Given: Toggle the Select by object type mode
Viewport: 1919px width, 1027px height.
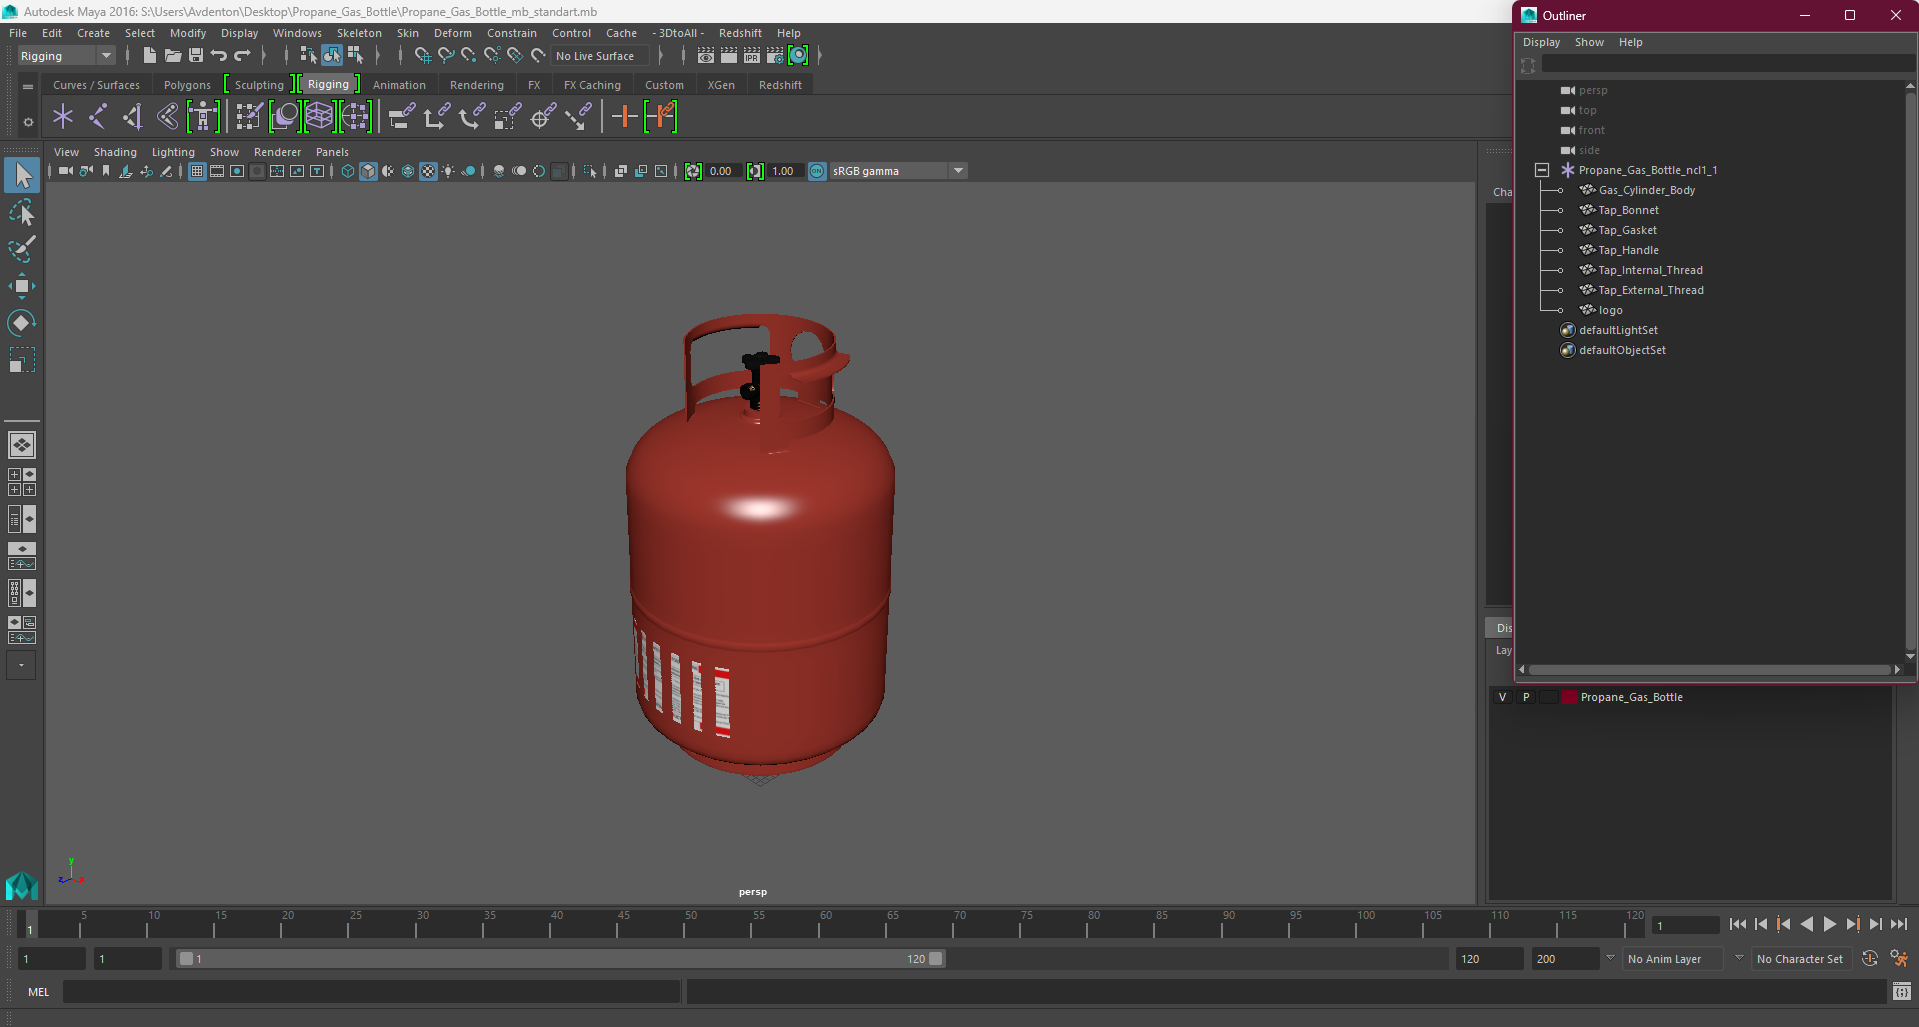Looking at the screenshot, I should [332, 56].
